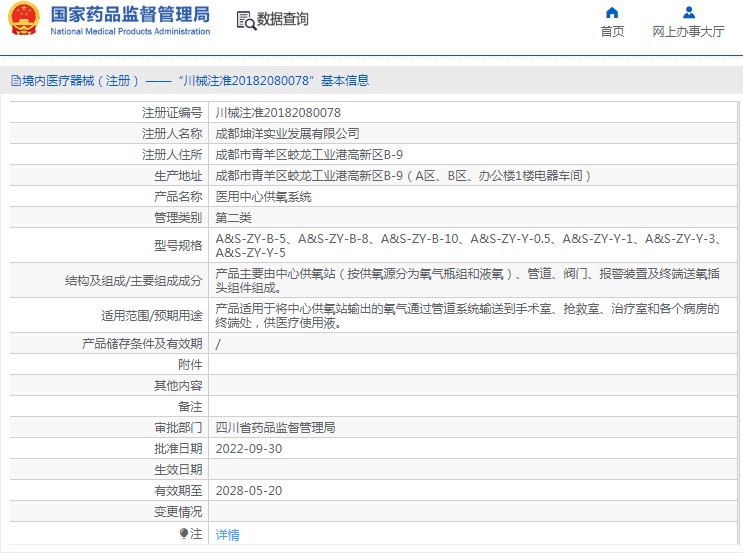743x558 pixels.
Task: Click the lightbulb icon beside 注
Action: click(x=184, y=534)
